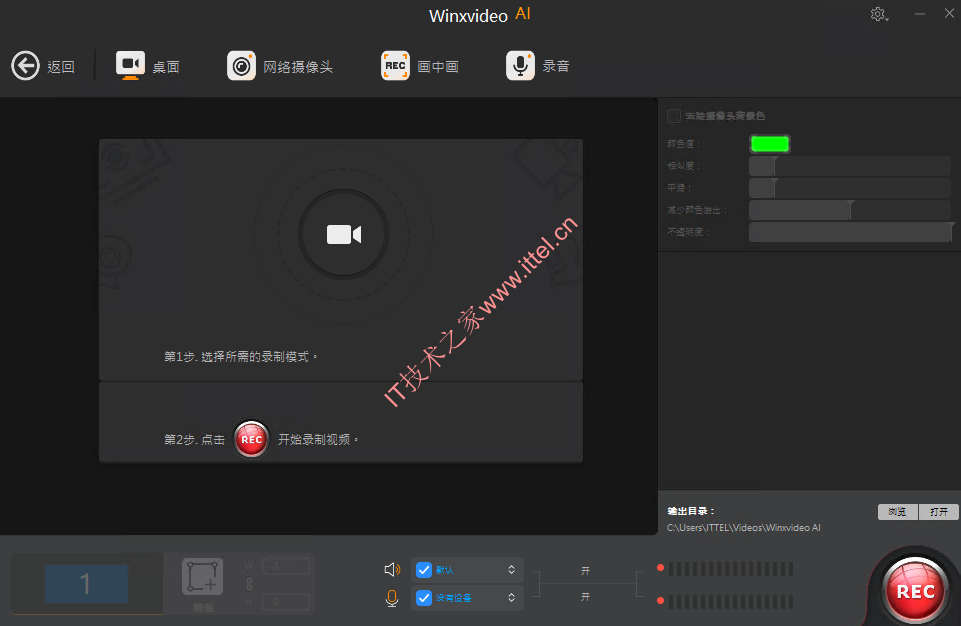This screenshot has width=961, height=626.
Task: Switch to 网络摄像头 webcam recording mode
Action: (x=280, y=66)
